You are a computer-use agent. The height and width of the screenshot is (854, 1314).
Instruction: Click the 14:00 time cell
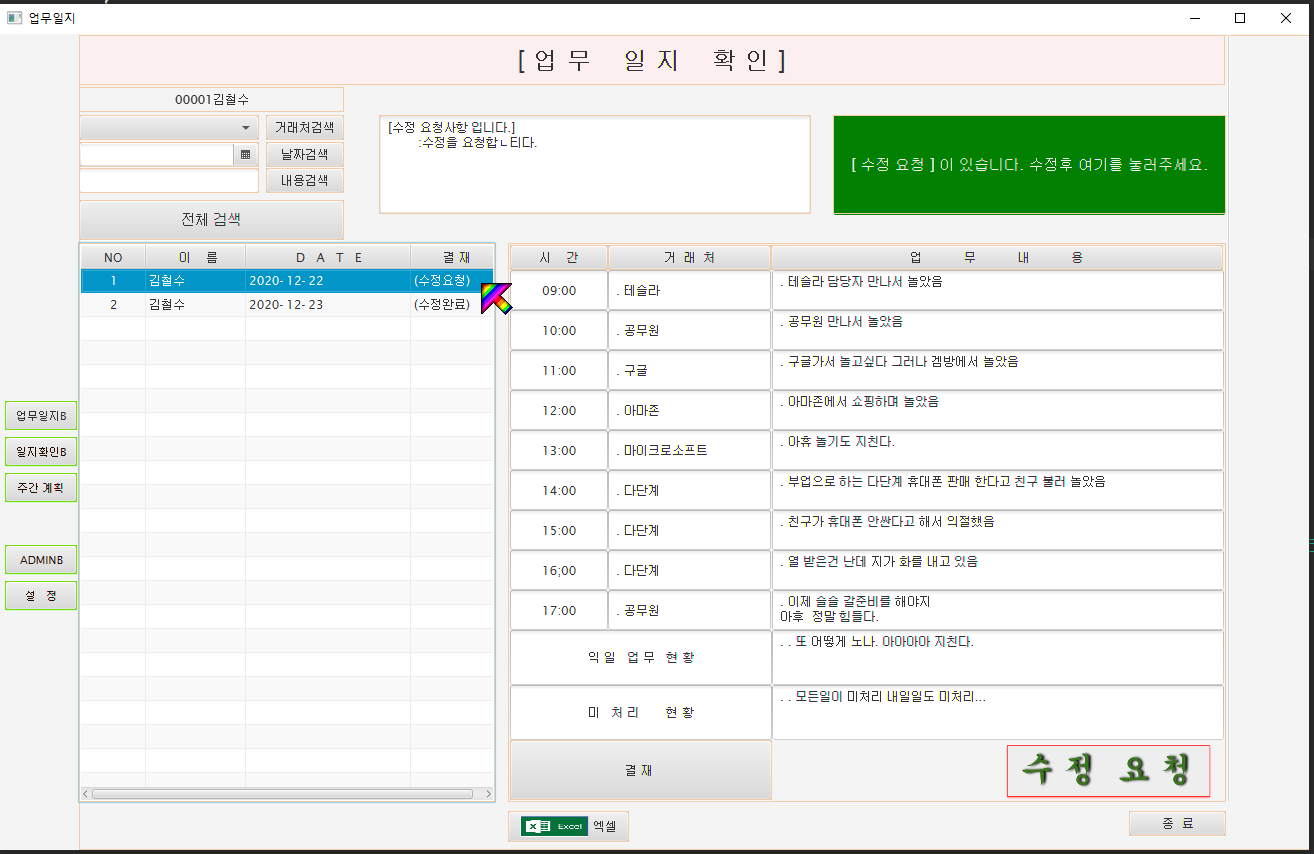(559, 490)
